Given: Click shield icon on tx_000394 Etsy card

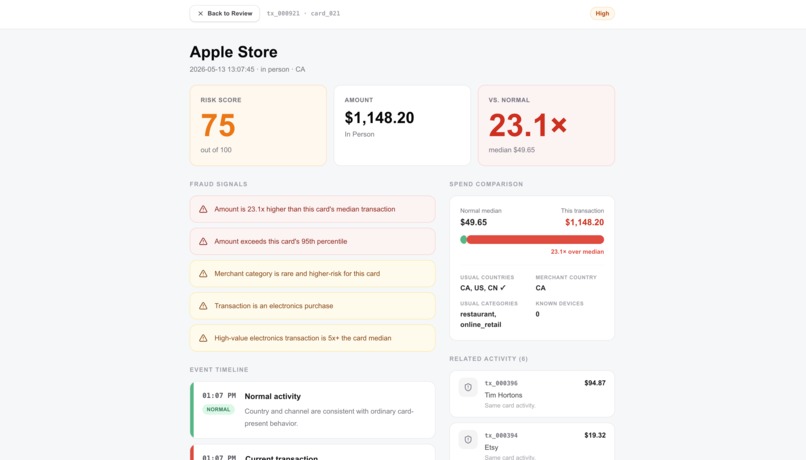Looking at the screenshot, I should (x=468, y=440).
